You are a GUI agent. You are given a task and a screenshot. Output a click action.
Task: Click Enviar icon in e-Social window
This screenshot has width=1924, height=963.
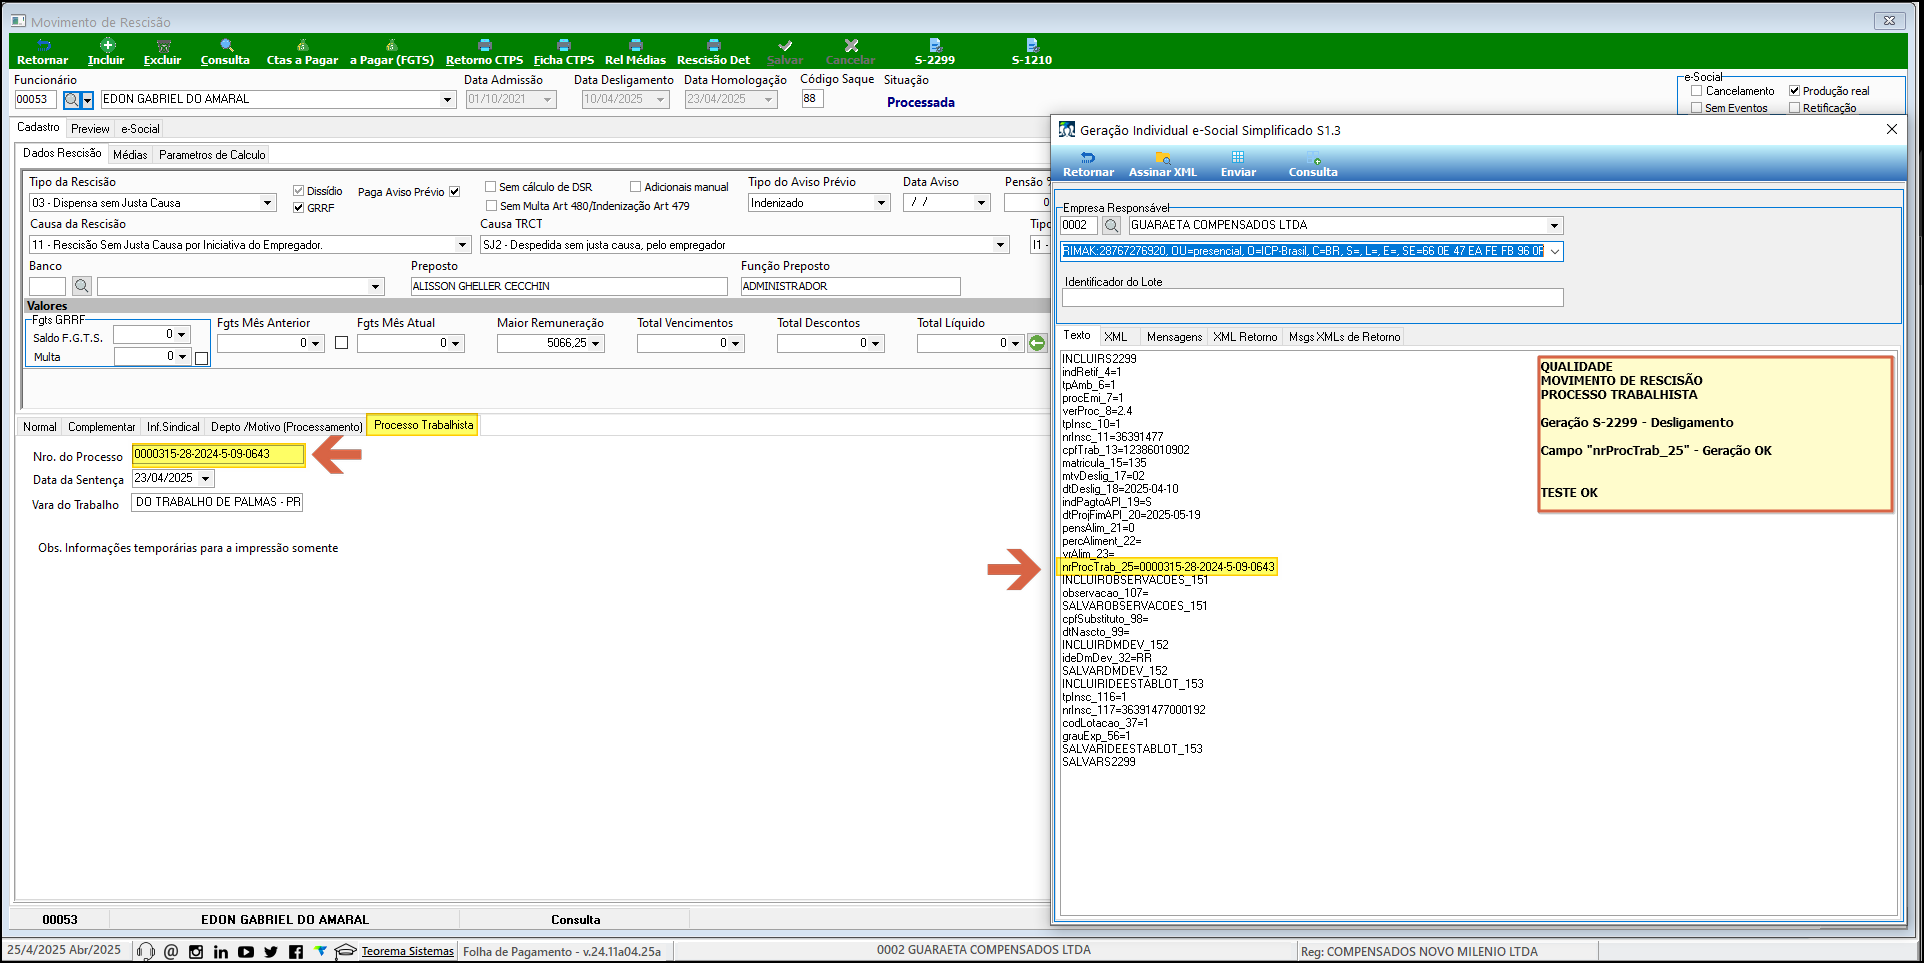point(1238,158)
